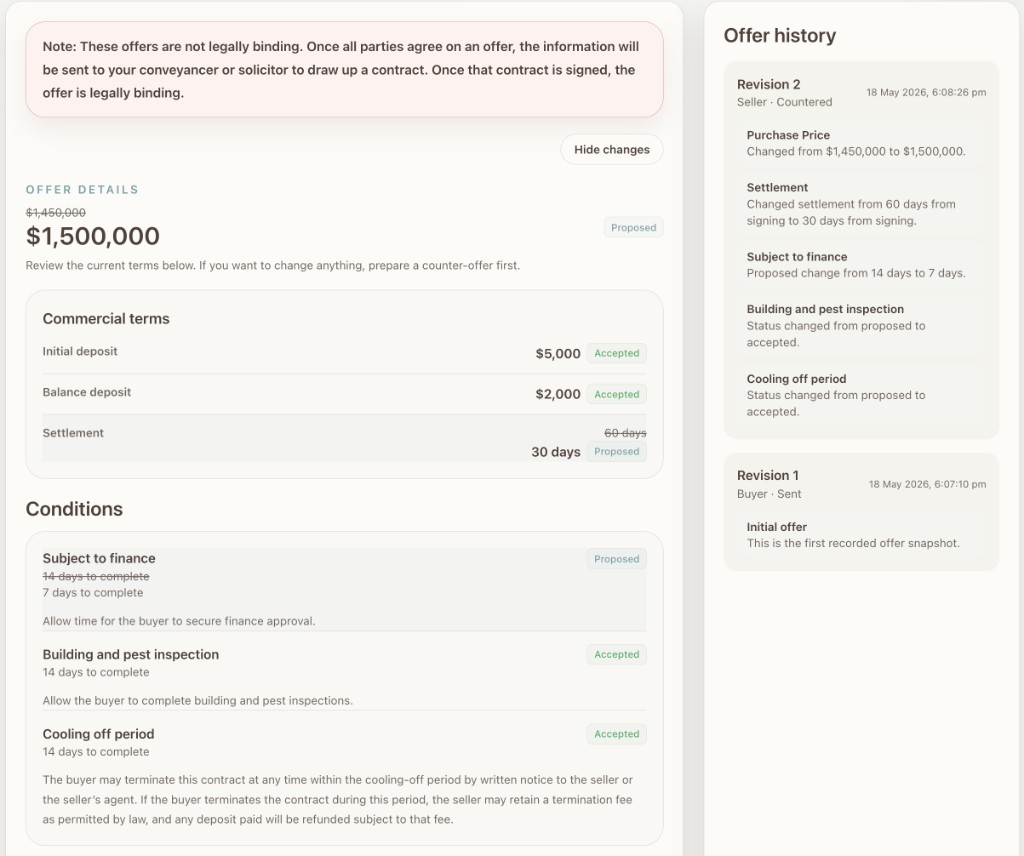Screen dimensions: 1024x856
Task: Click the Accepted badge for Balance deposit
Action: tap(616, 394)
